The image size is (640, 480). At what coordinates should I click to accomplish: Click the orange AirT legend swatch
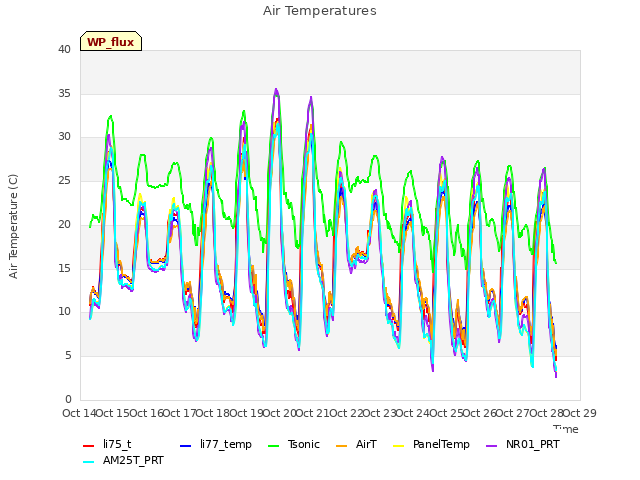tap(341, 446)
